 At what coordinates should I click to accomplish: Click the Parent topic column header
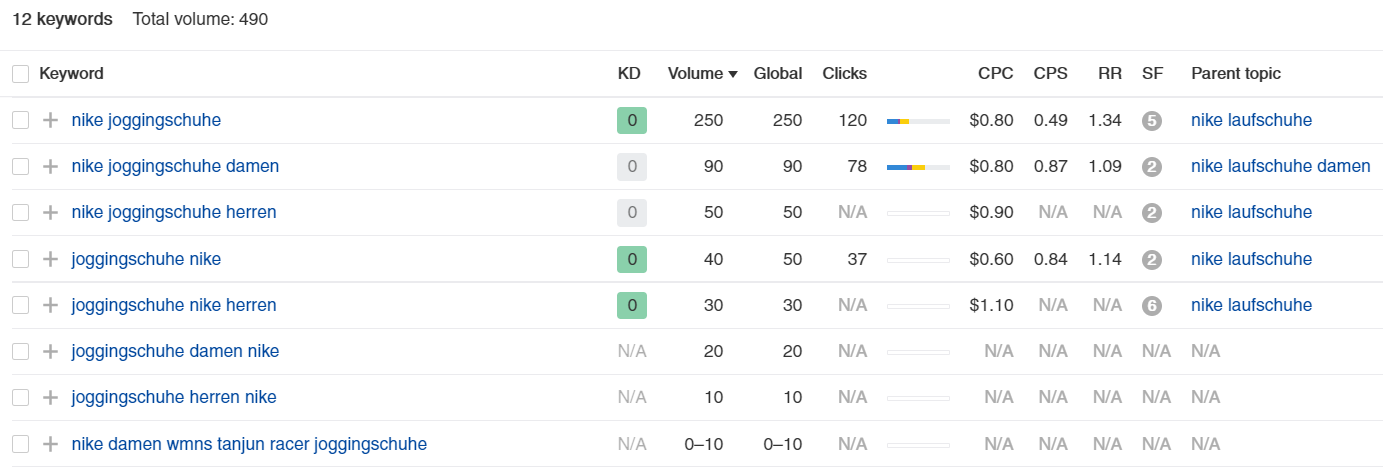(1235, 74)
